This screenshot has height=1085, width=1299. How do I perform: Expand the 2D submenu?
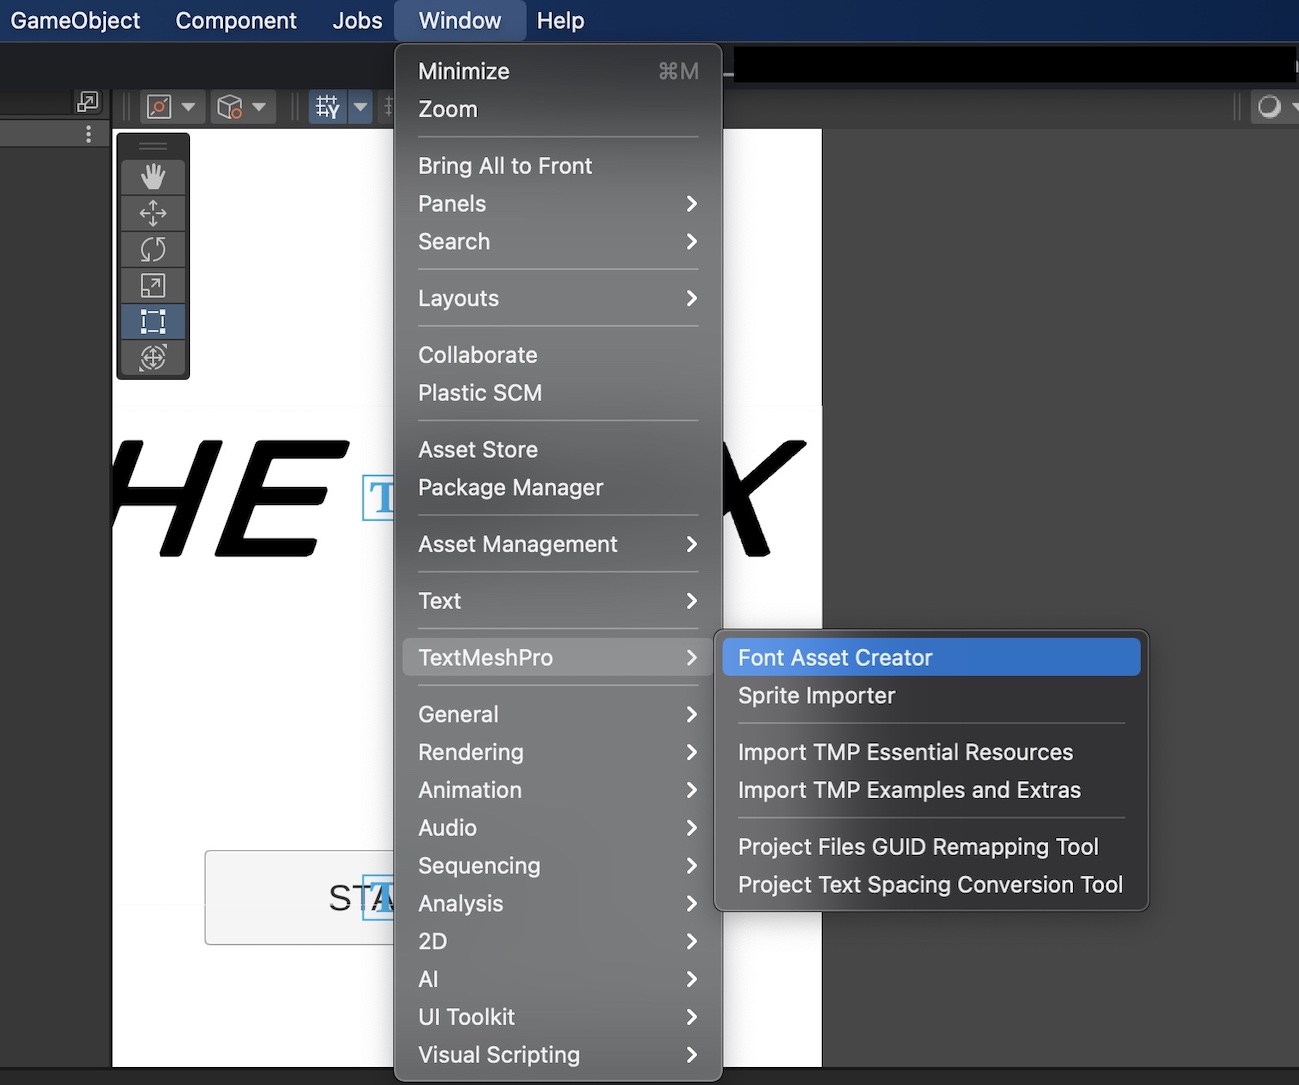[x=558, y=942]
